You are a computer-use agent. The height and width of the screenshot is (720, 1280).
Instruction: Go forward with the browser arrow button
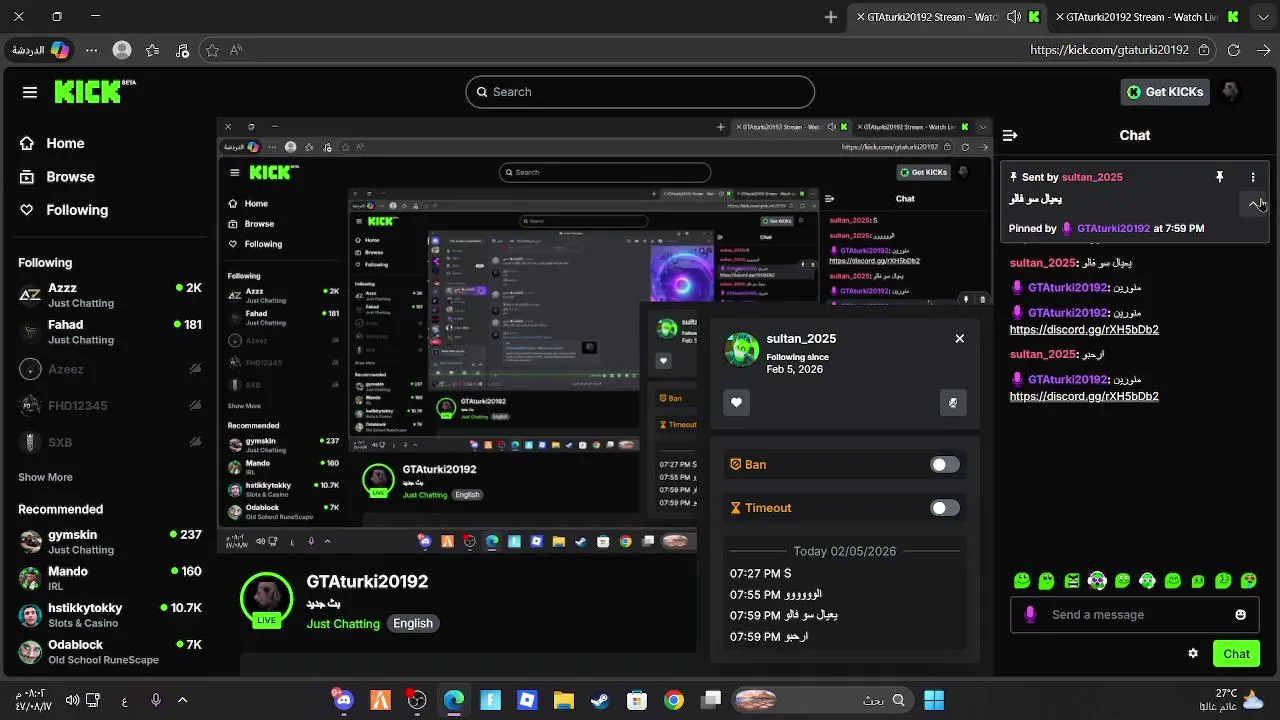pyautogui.click(x=1264, y=50)
